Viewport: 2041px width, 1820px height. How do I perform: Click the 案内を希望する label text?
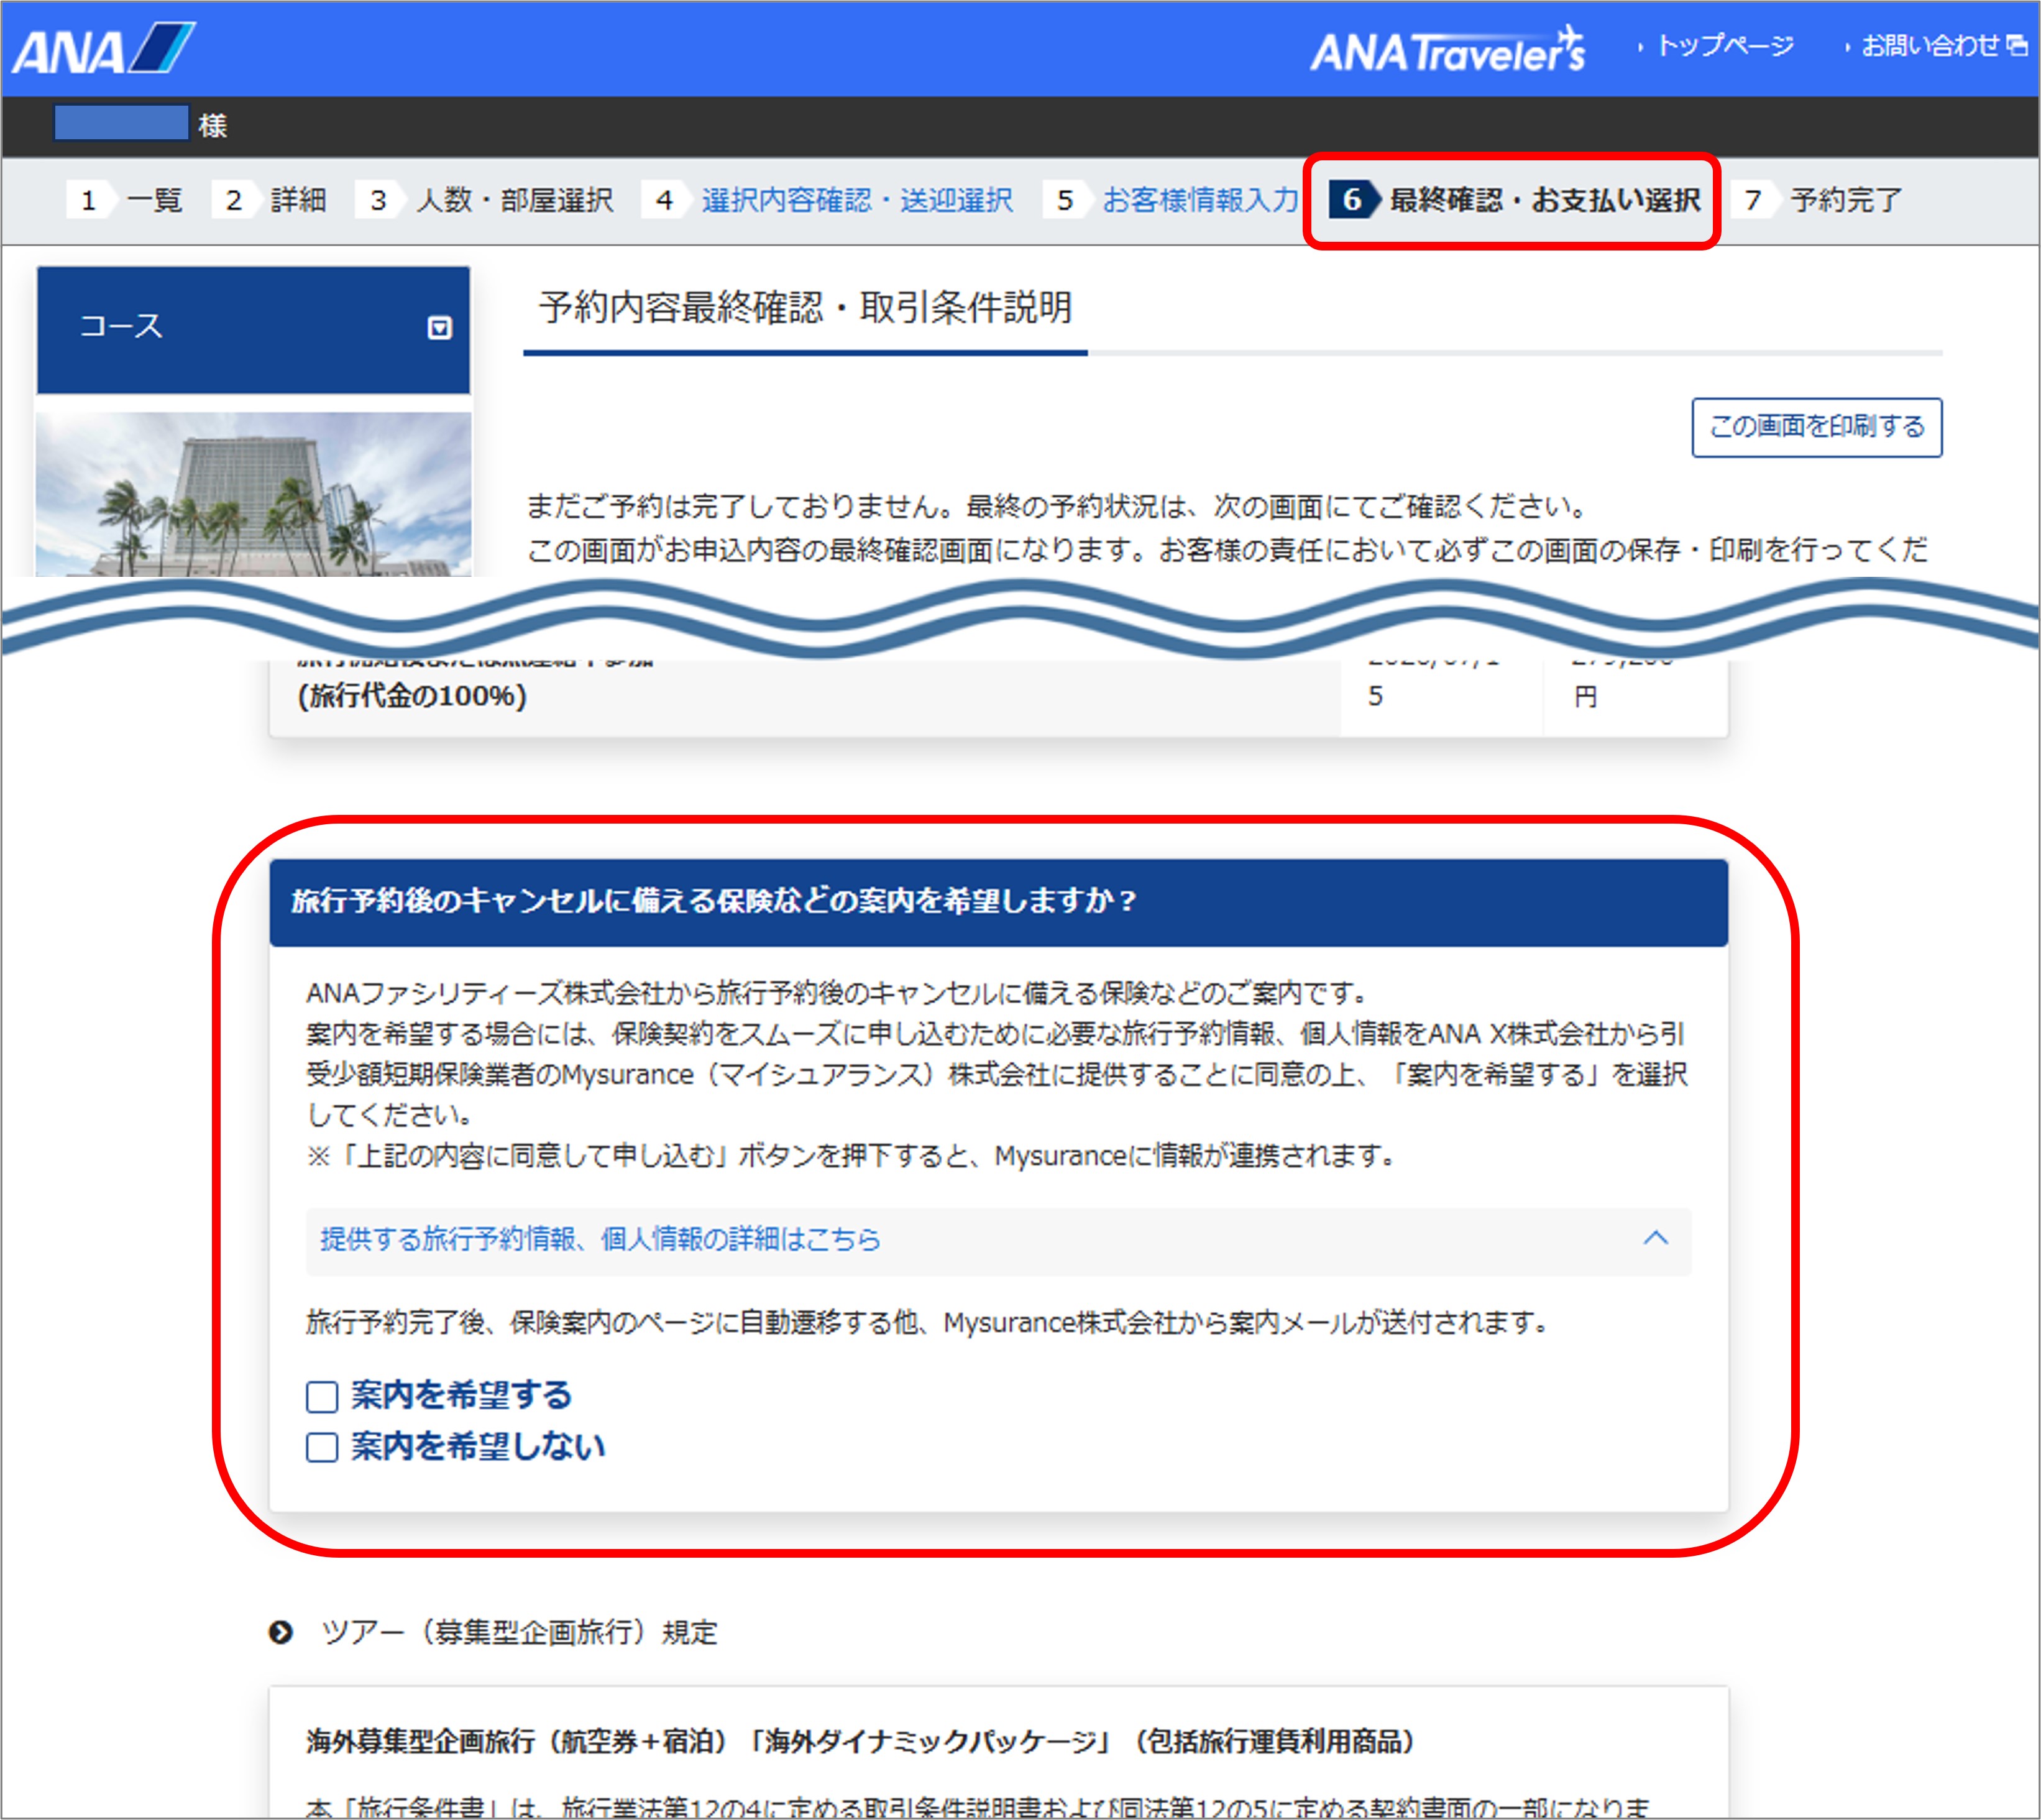pyautogui.click(x=461, y=1395)
